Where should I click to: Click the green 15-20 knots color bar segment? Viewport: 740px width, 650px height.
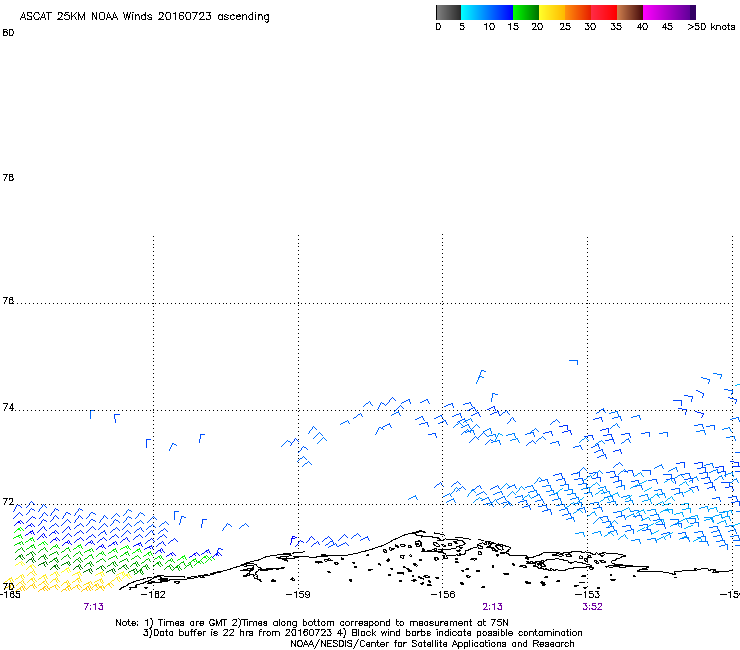pos(526,12)
